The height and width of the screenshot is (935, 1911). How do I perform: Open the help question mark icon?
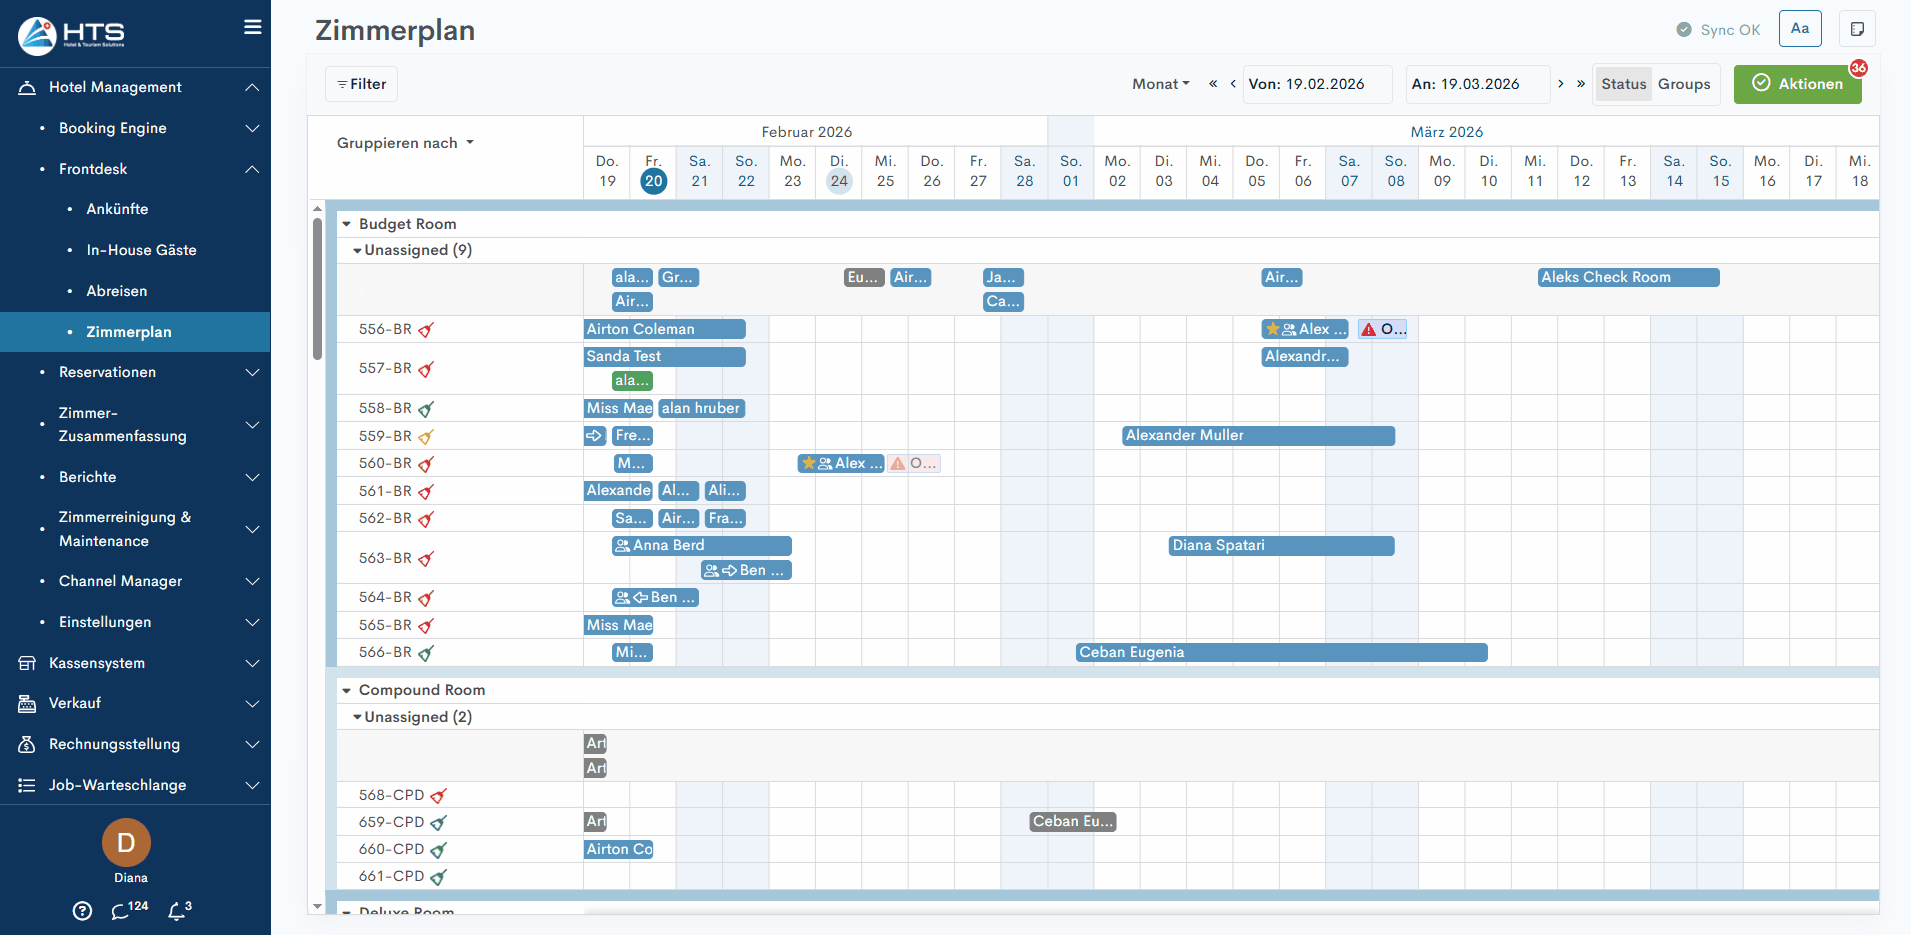83,911
